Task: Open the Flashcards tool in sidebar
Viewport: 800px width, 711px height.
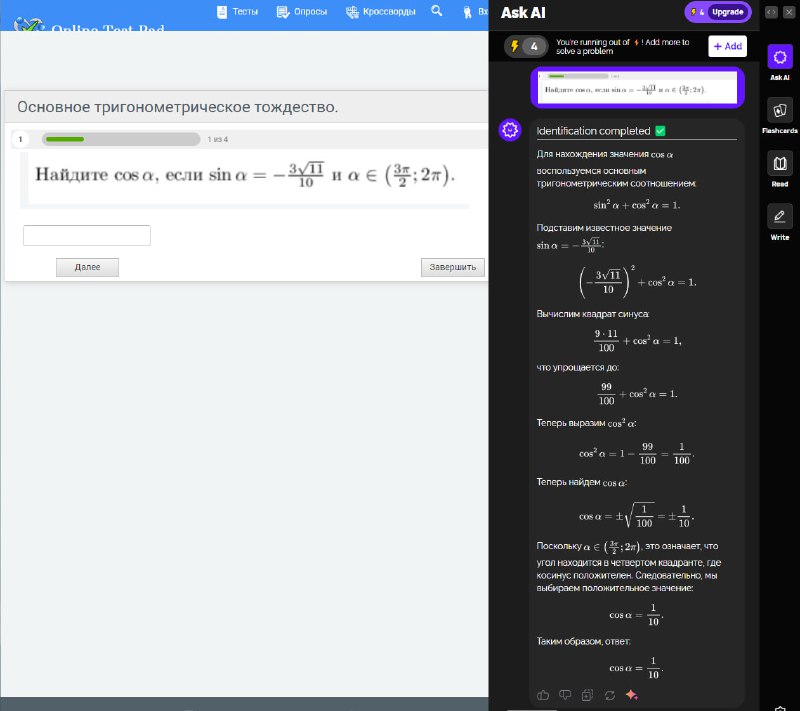Action: pyautogui.click(x=779, y=112)
